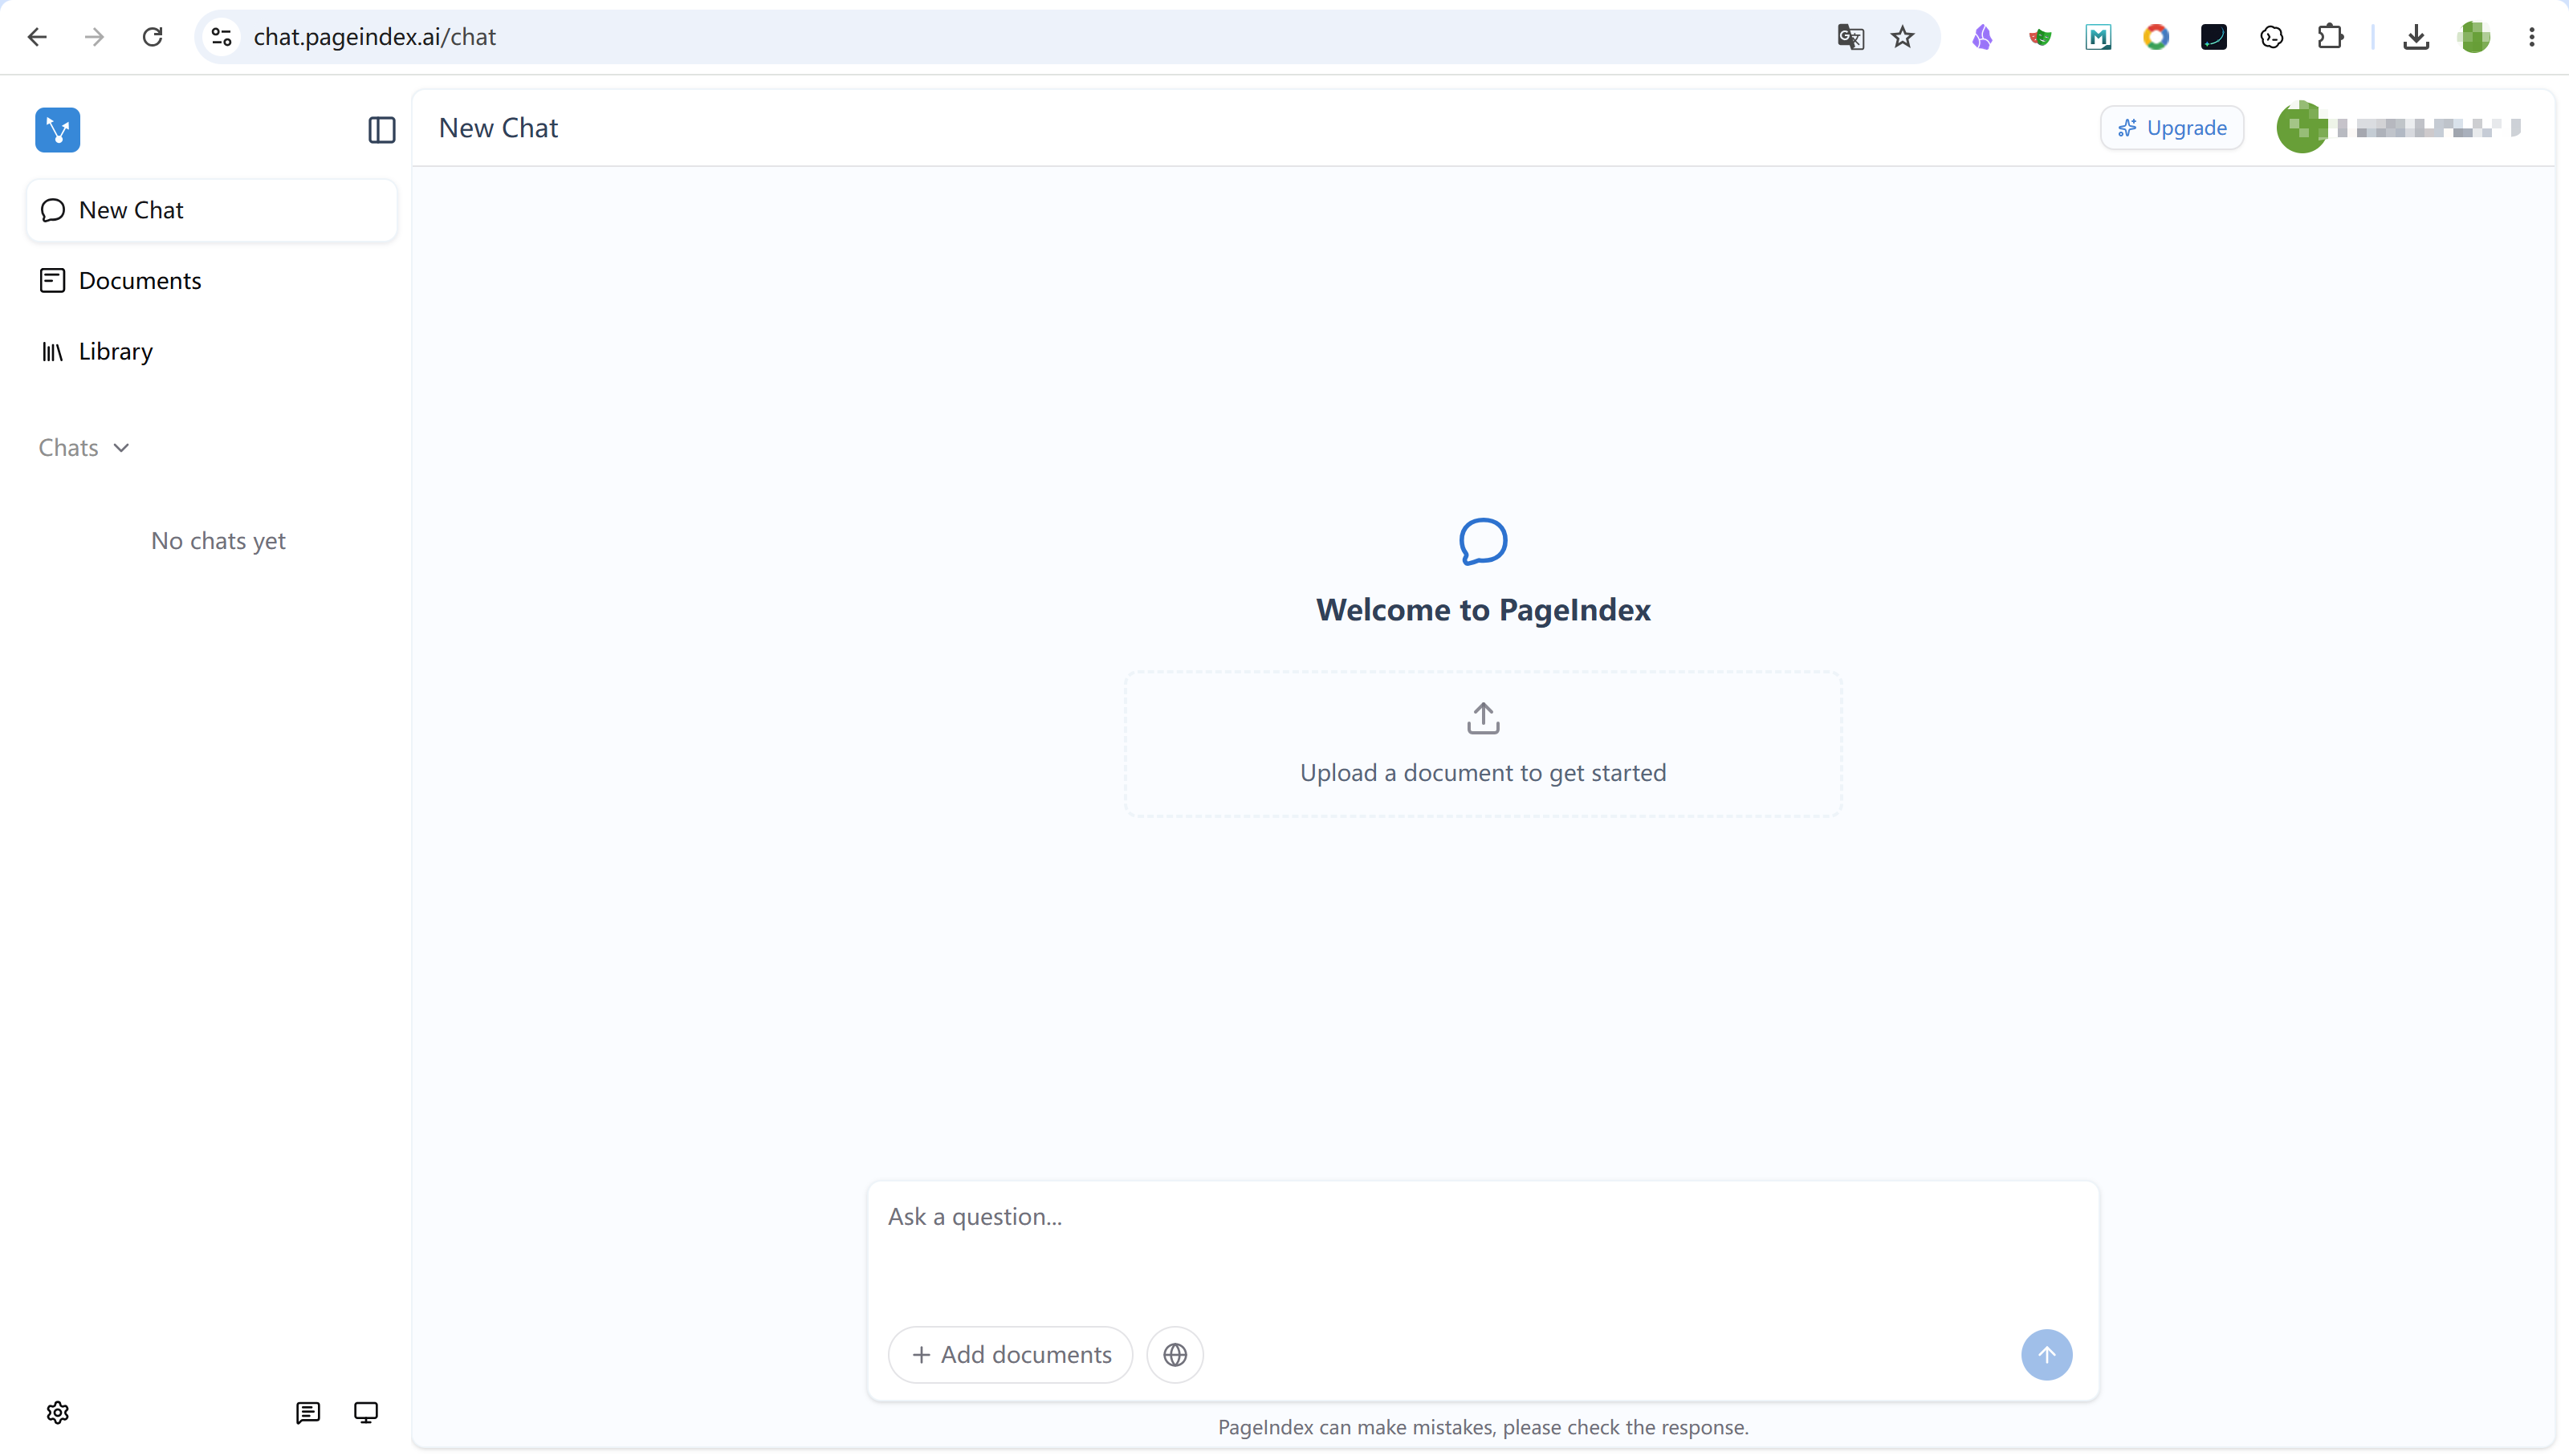Open the feedback message icon

[307, 1412]
